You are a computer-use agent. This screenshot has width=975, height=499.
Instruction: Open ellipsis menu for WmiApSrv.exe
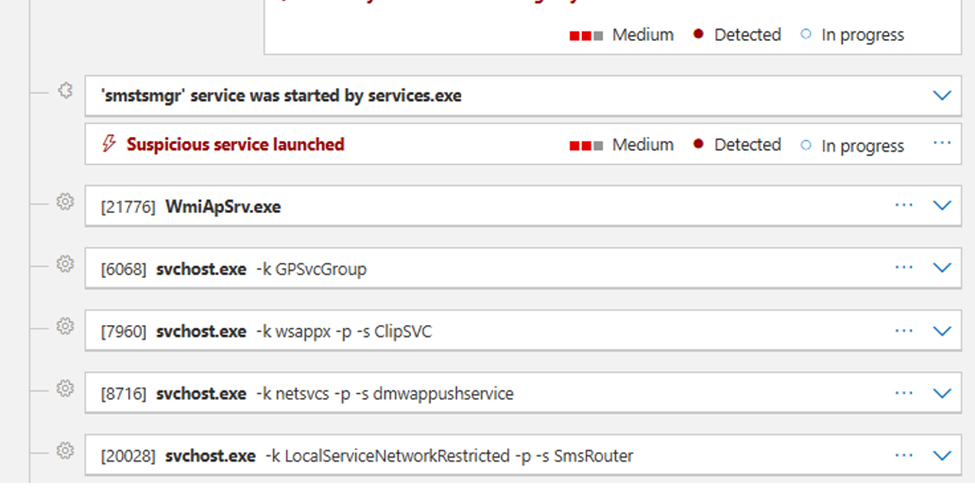coord(904,205)
